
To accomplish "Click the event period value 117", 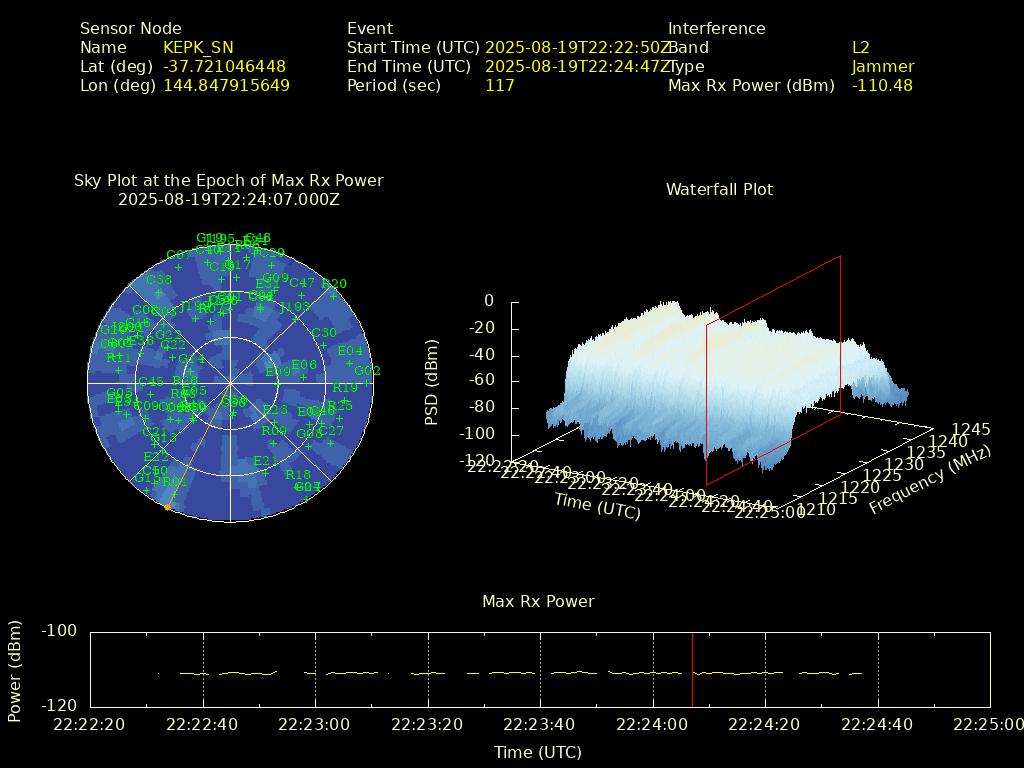I will [x=499, y=86].
